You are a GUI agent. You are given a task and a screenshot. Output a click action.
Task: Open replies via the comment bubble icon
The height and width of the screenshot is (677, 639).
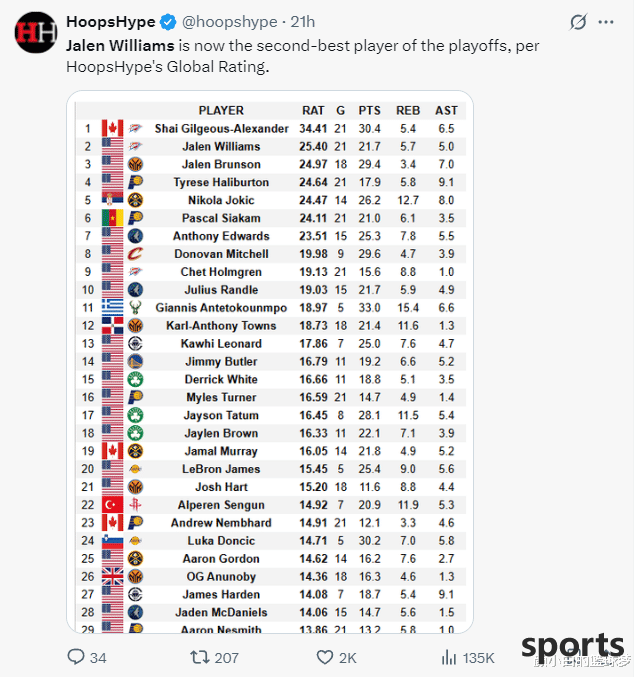click(76, 657)
